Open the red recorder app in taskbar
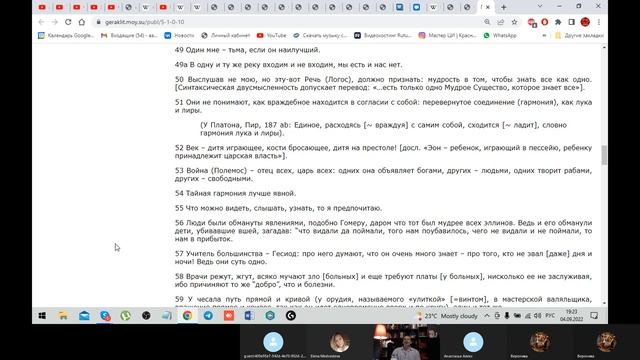The image size is (640, 360). (x=229, y=316)
